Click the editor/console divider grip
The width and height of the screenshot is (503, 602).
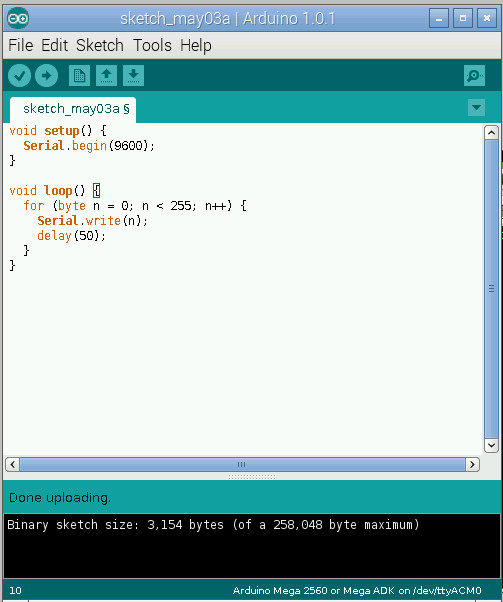coord(252,476)
